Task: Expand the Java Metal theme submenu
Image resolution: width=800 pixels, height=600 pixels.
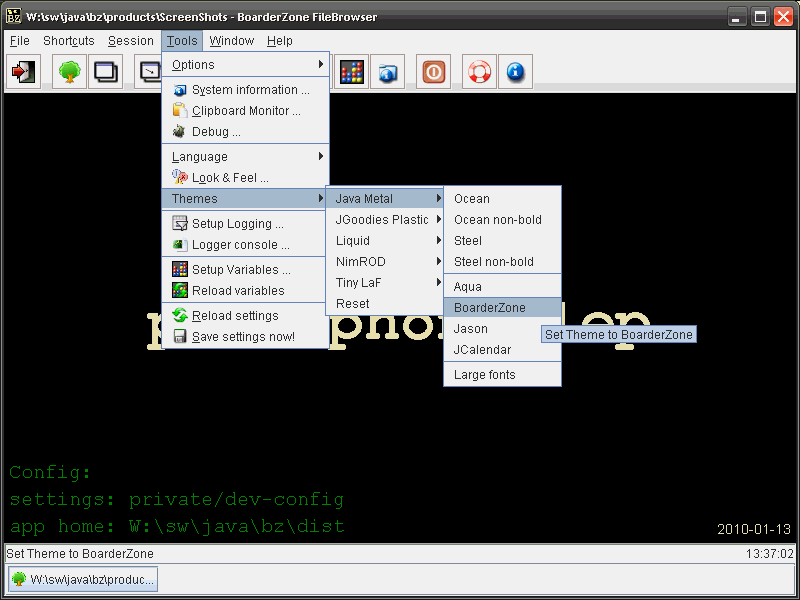Action: tap(385, 198)
